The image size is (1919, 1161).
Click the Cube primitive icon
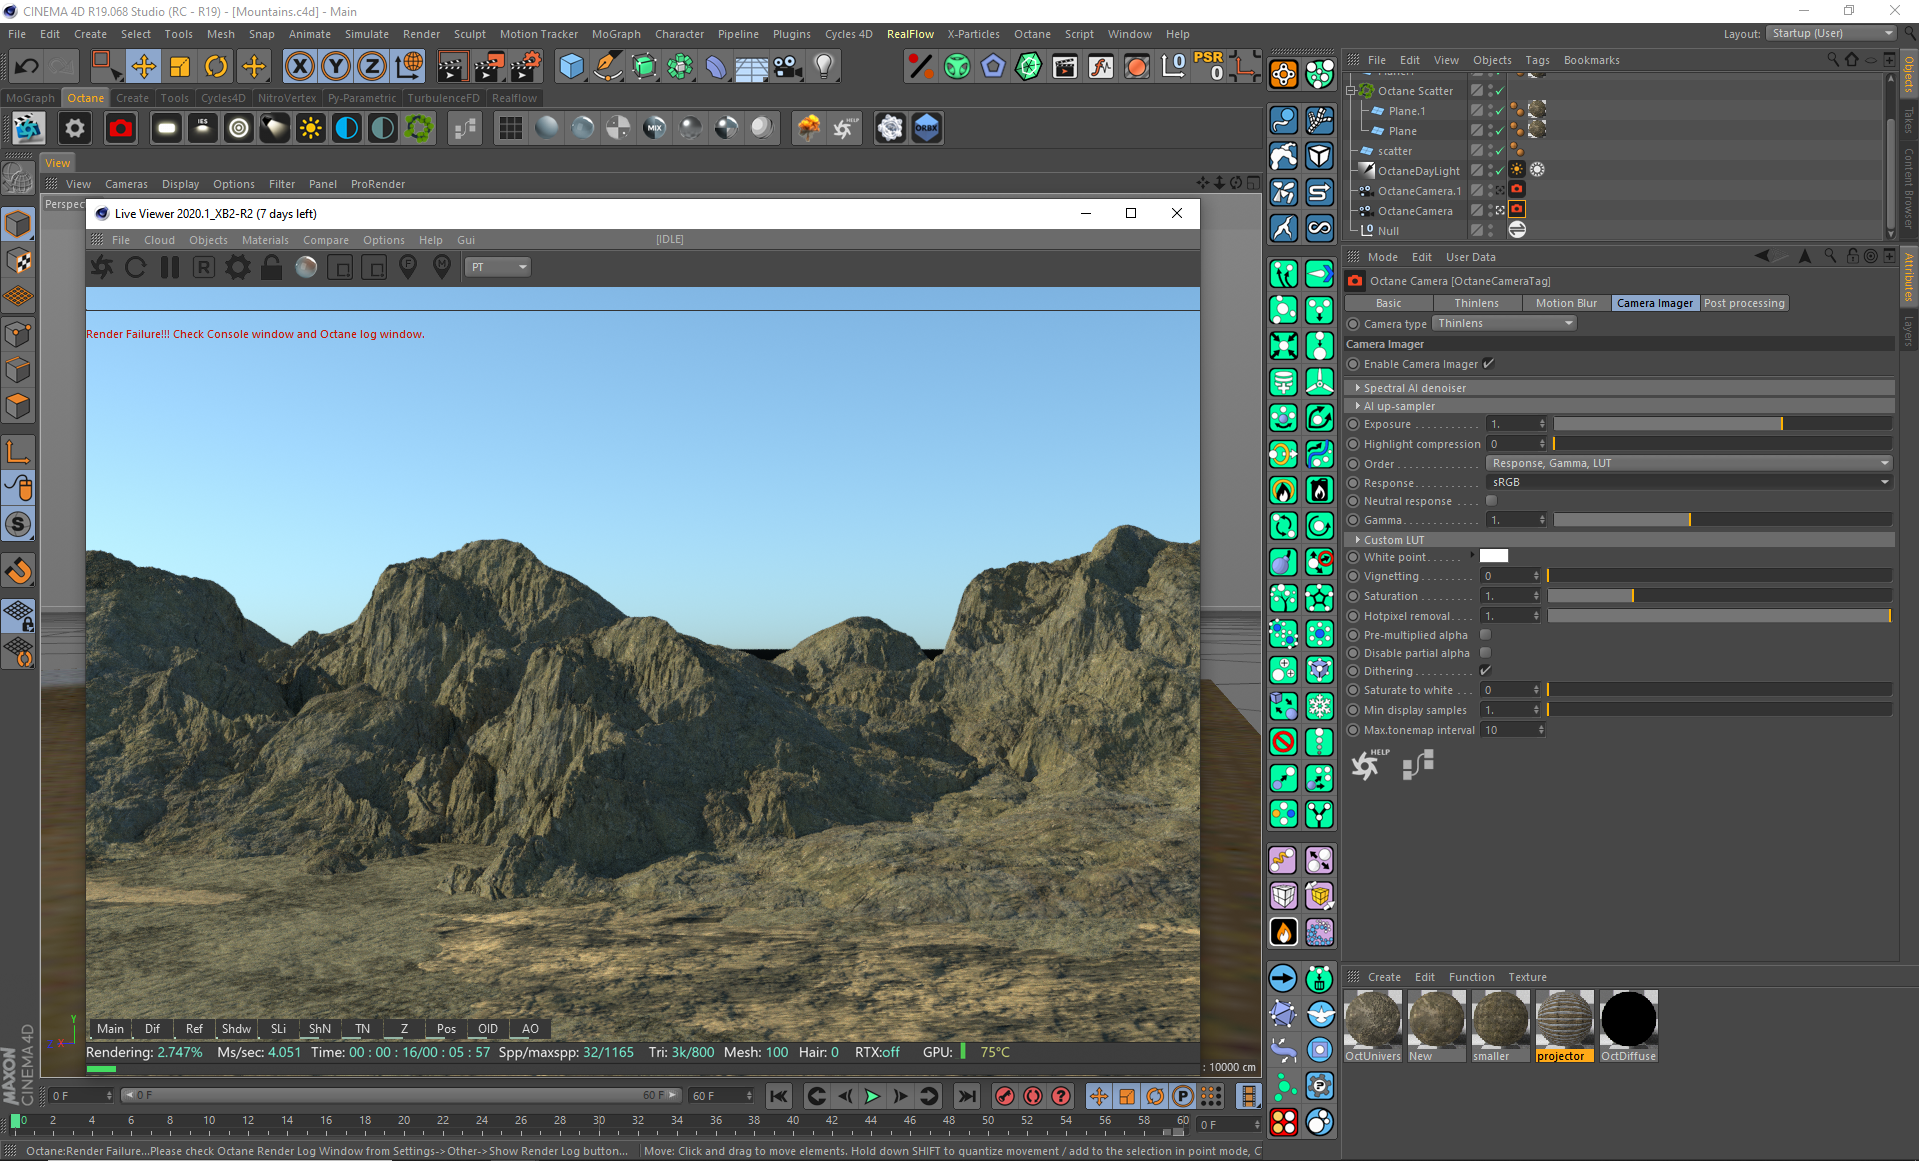point(571,67)
